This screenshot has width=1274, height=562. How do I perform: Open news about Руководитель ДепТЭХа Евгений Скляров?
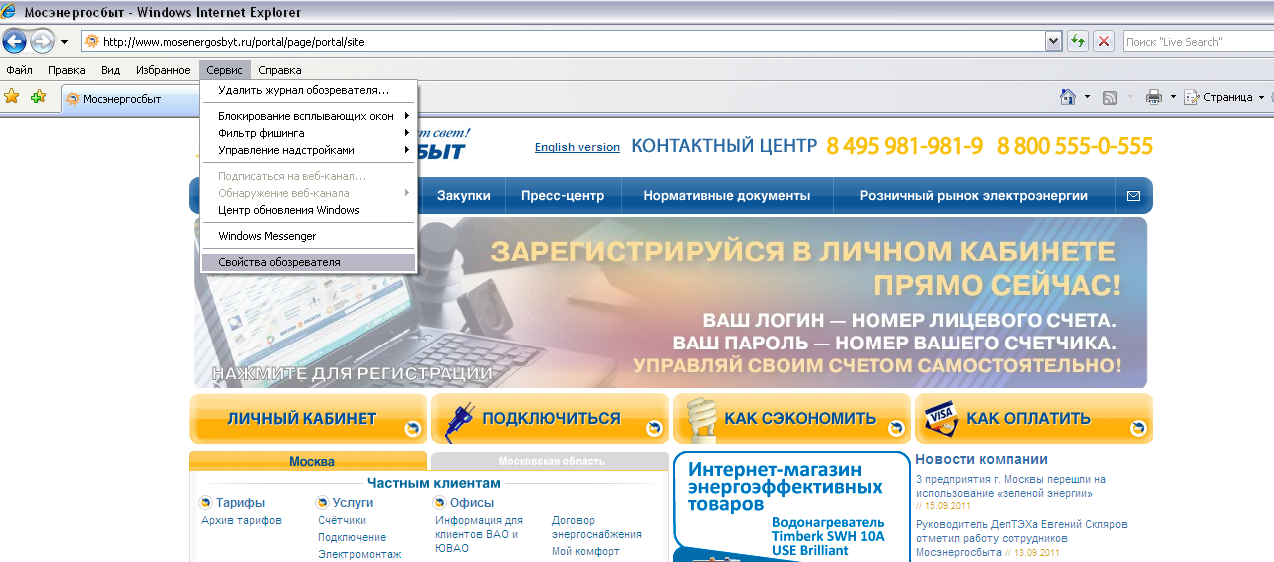(x=1022, y=538)
